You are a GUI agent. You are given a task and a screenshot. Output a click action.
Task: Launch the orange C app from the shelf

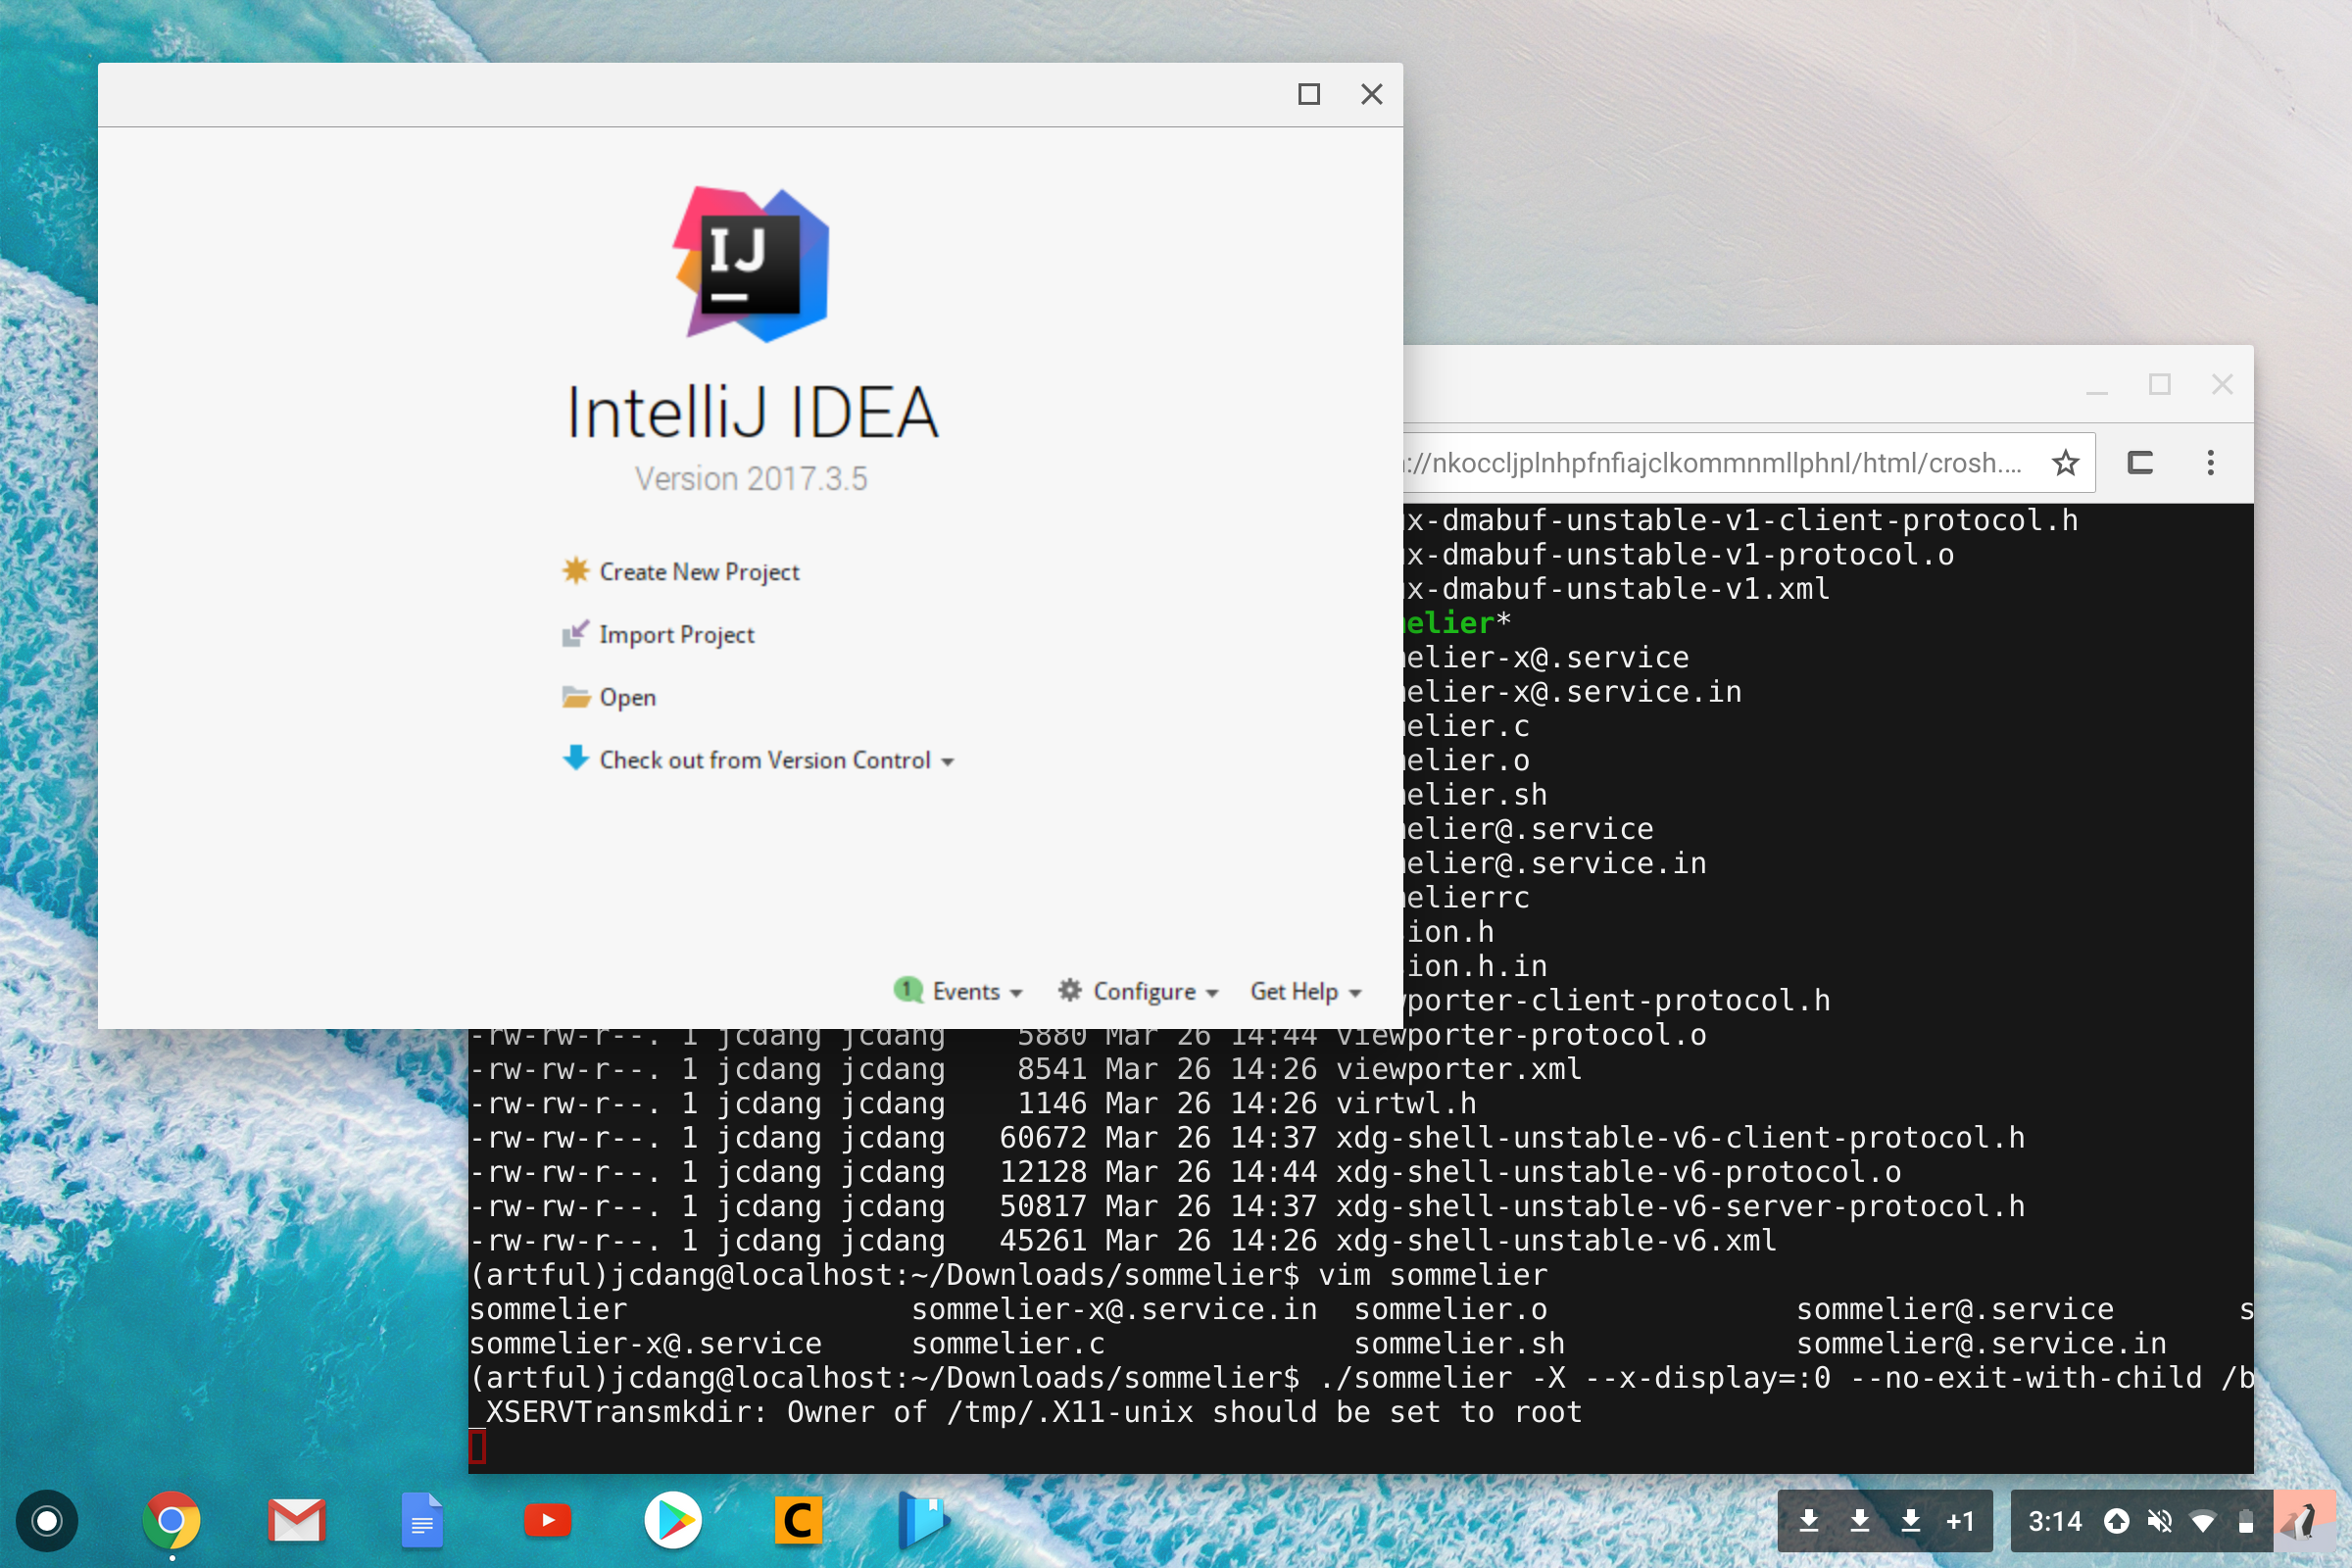[x=798, y=1521]
